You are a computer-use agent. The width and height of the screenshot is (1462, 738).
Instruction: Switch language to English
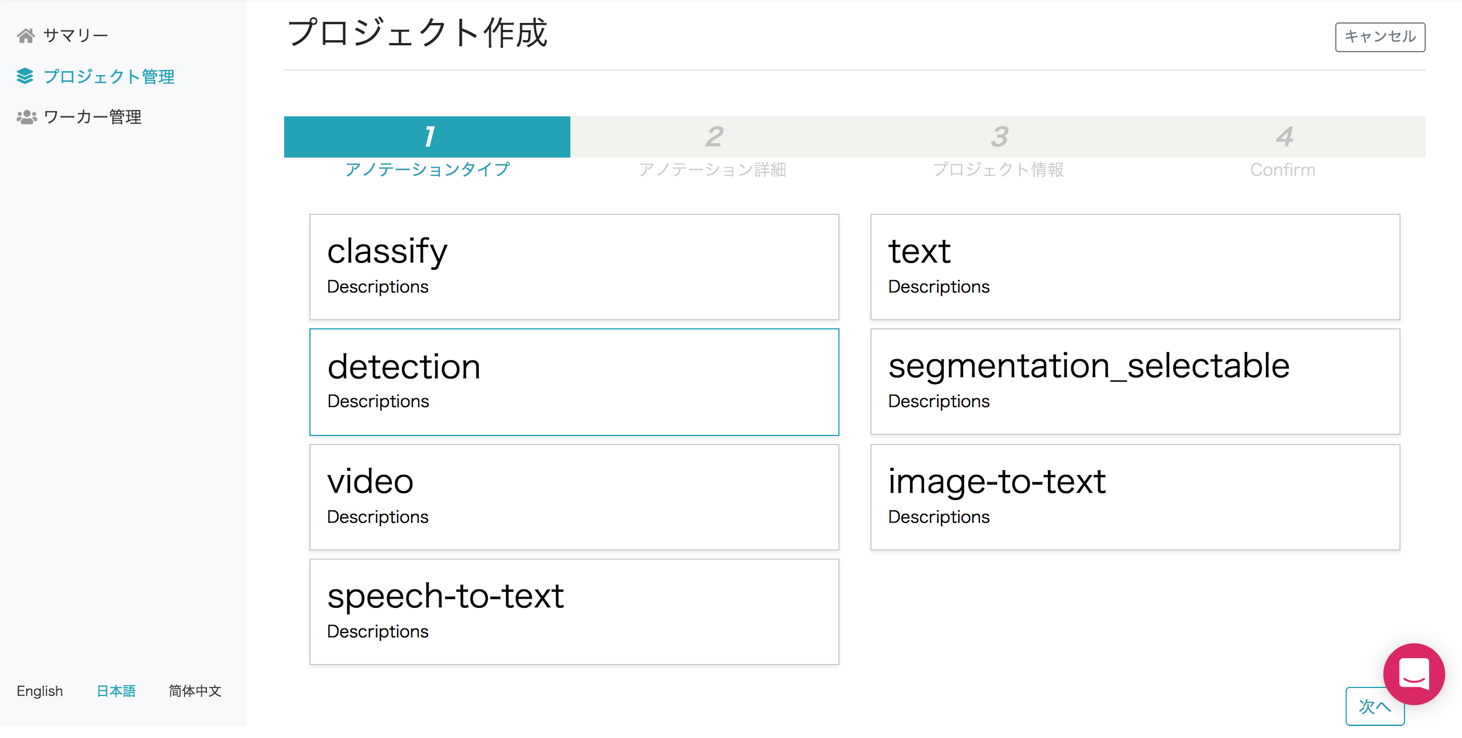pyautogui.click(x=40, y=691)
